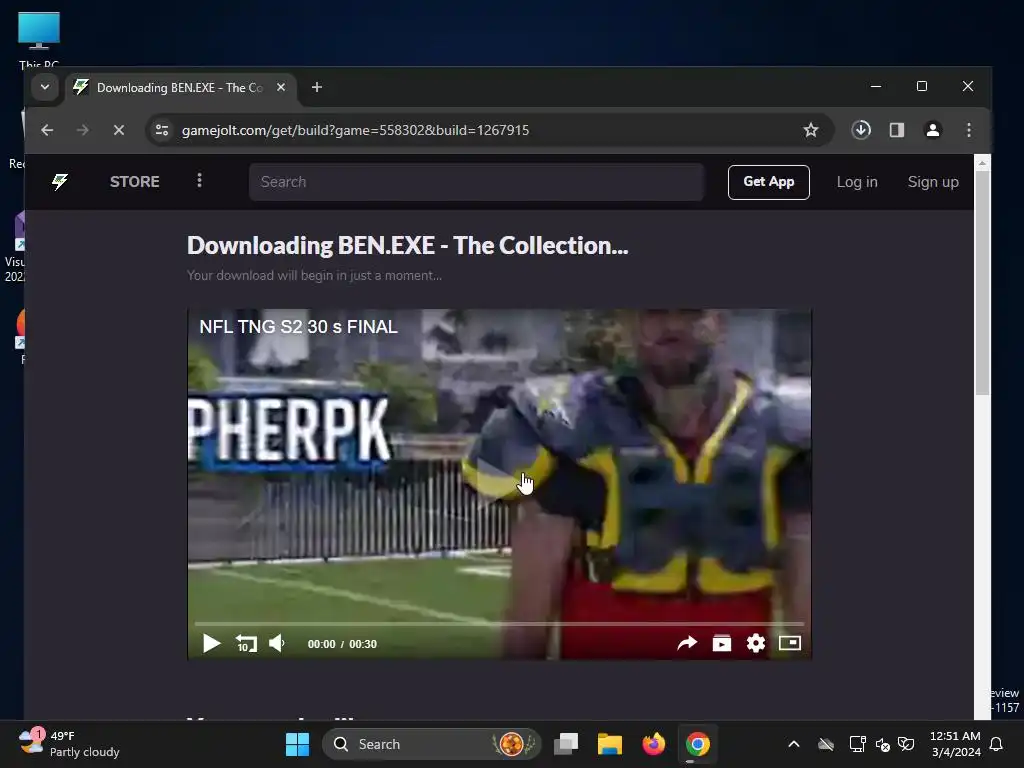Image resolution: width=1024 pixels, height=768 pixels.
Task: Select This PC desktop icon
Action: [39, 39]
